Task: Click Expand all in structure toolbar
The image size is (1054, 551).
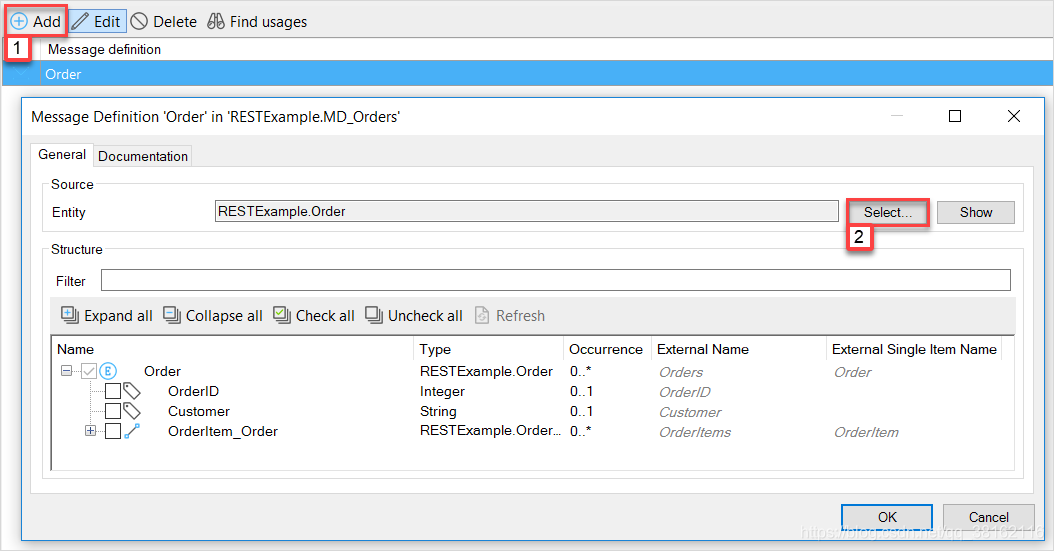Action: [107, 315]
